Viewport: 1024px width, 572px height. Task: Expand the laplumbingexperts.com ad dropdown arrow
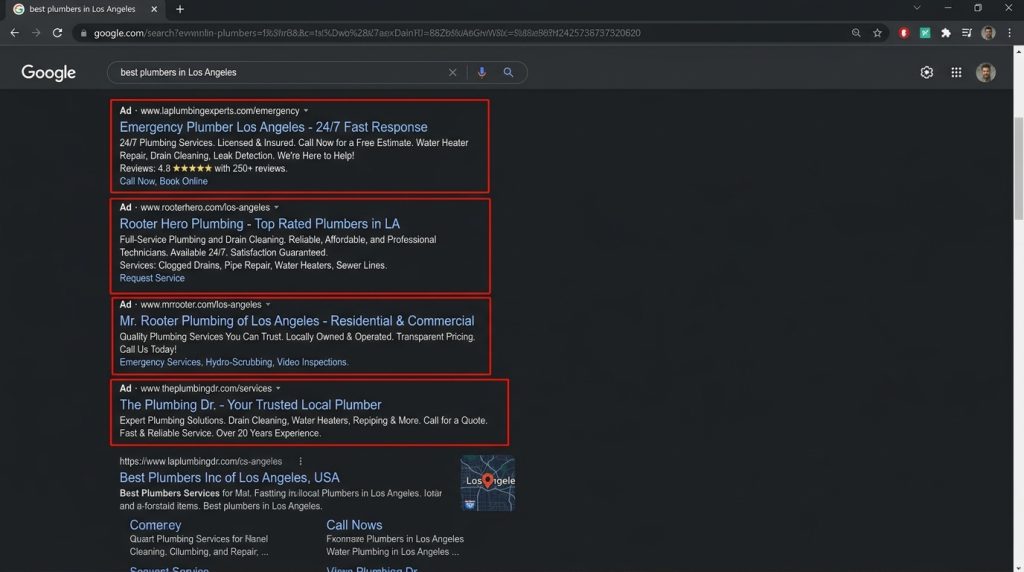306,111
